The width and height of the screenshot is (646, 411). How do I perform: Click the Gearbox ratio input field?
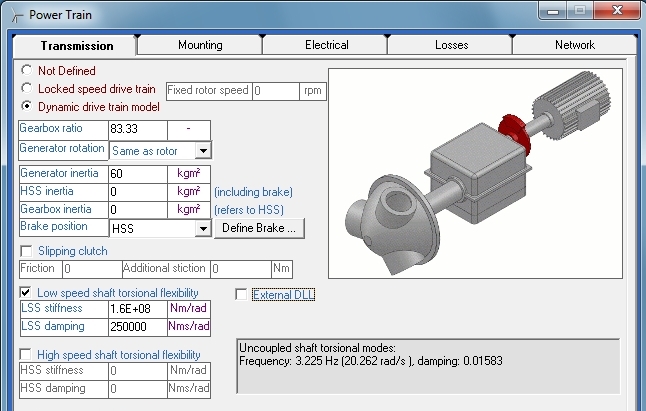[137, 129]
